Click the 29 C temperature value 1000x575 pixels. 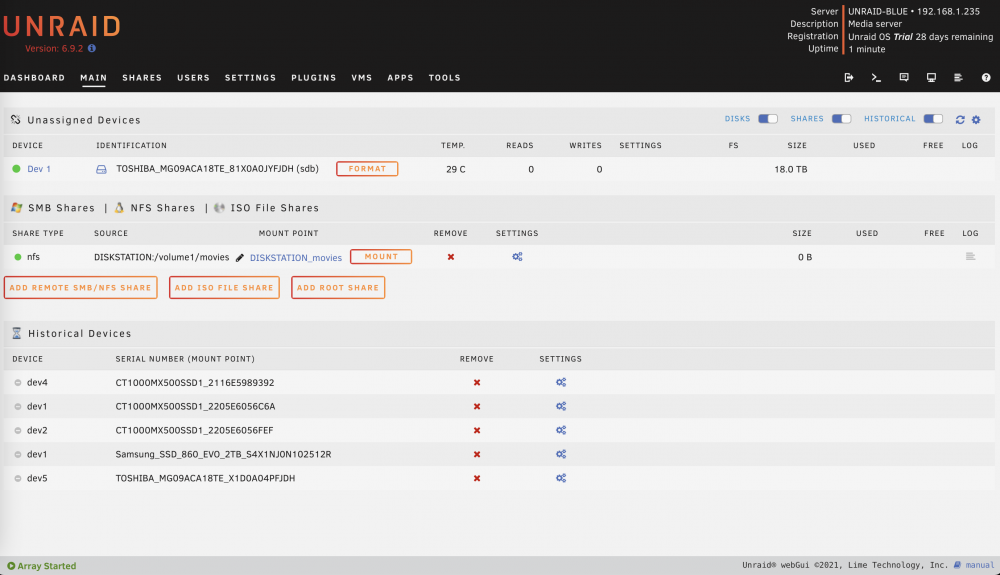tap(455, 169)
